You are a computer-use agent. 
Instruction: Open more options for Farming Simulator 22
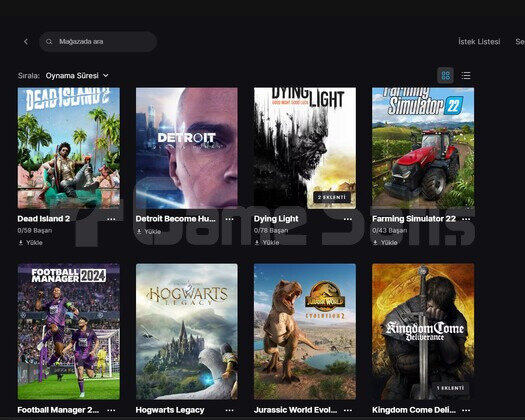coord(466,219)
